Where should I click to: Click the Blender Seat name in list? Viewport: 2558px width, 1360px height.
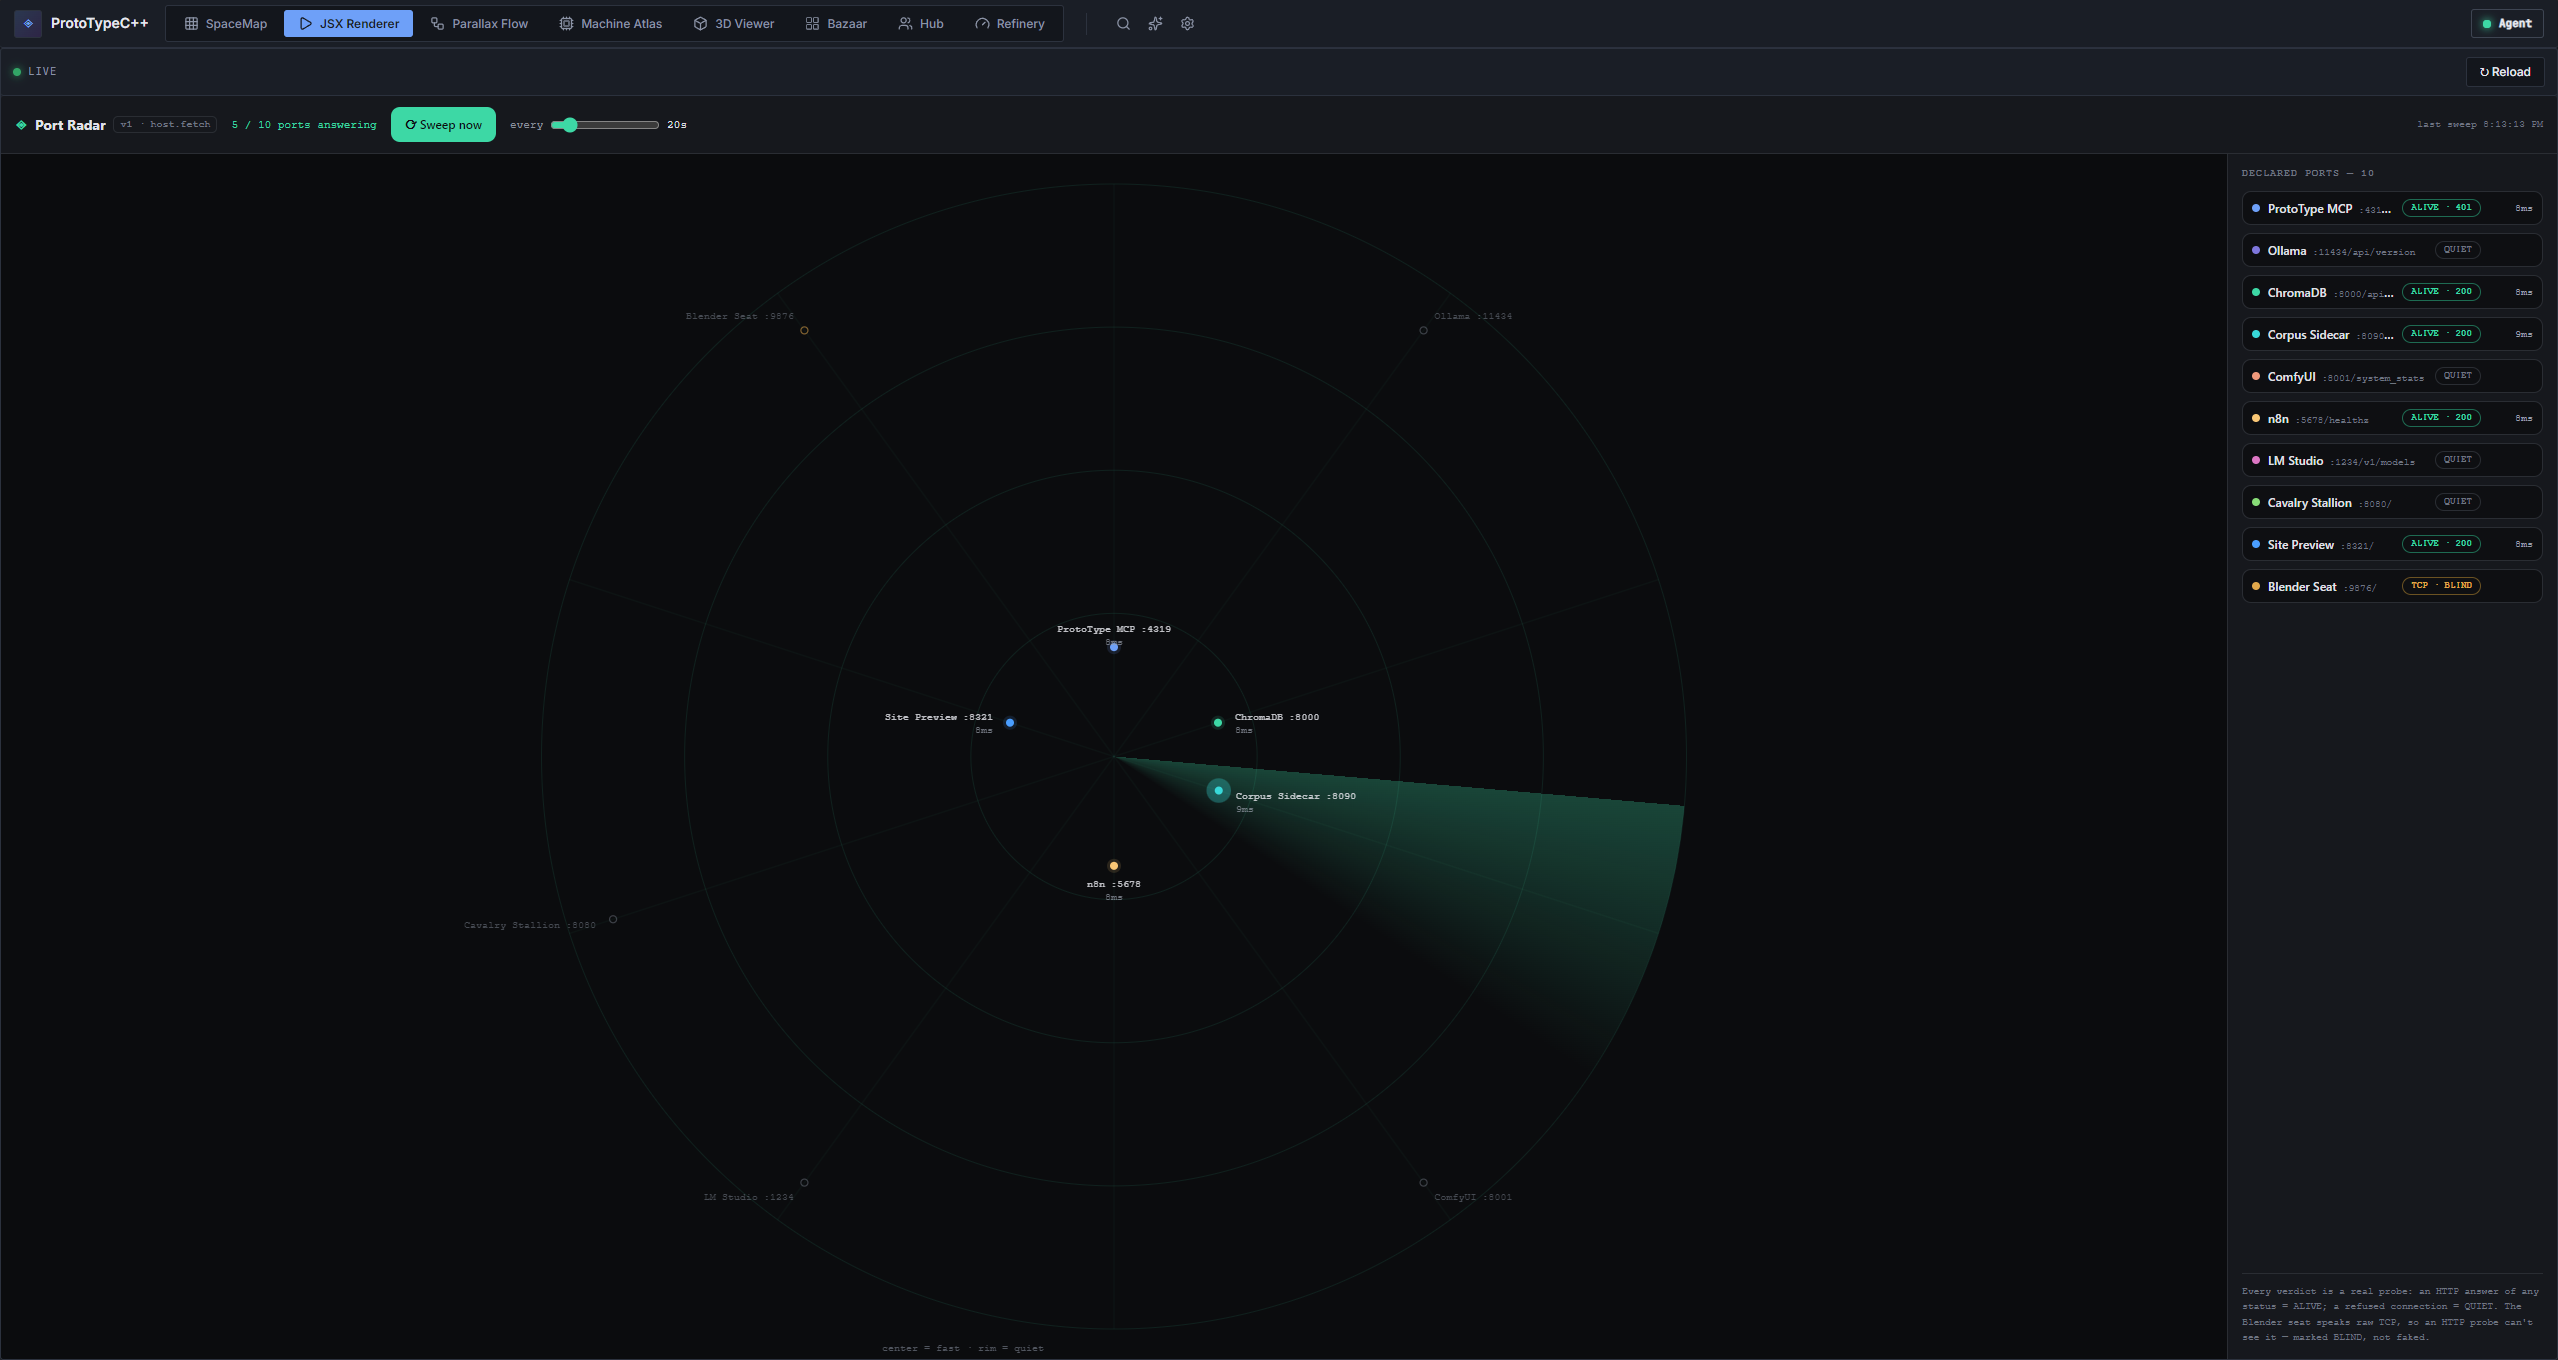tap(2302, 587)
